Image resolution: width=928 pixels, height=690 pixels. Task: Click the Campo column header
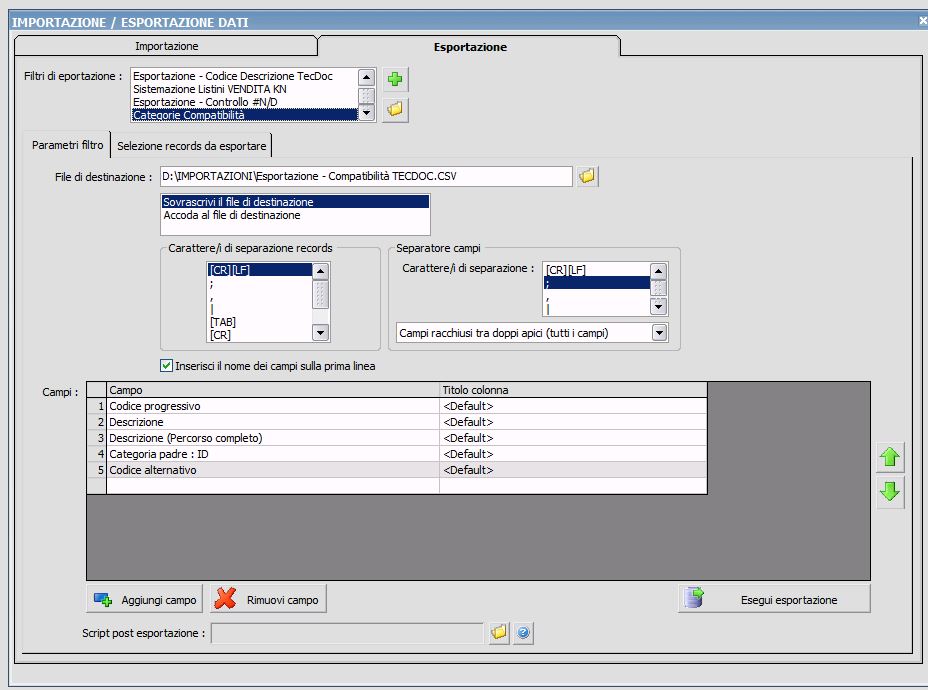[x=273, y=390]
